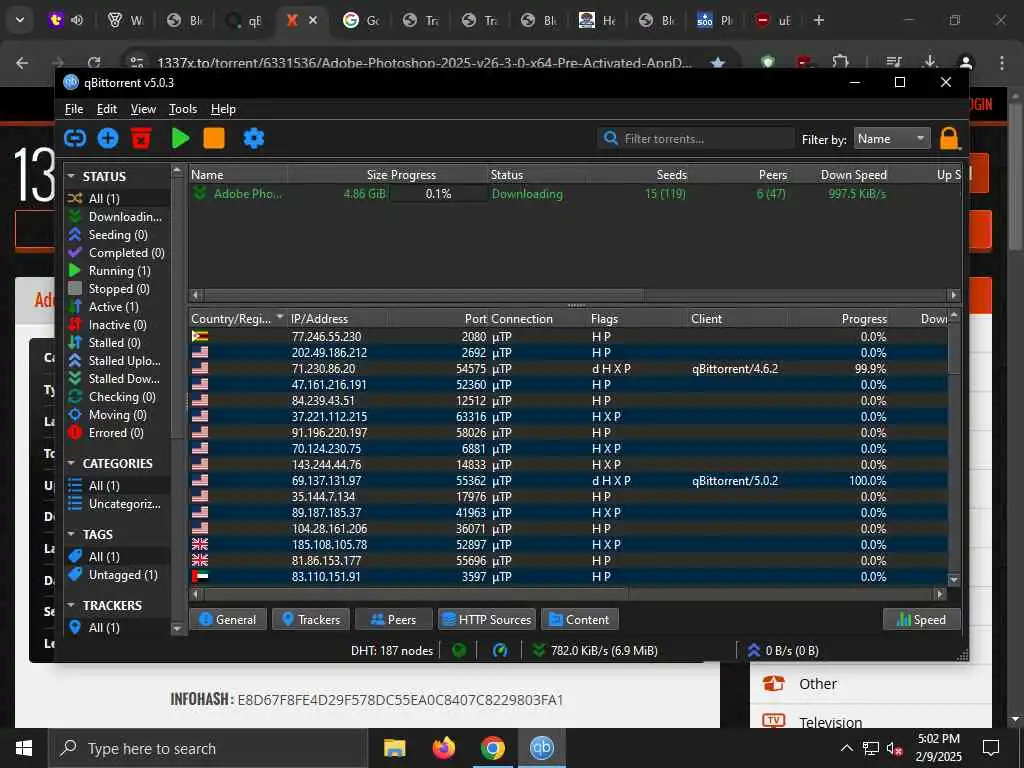The image size is (1024, 768).
Task: Open the Tools menu
Action: [183, 109]
